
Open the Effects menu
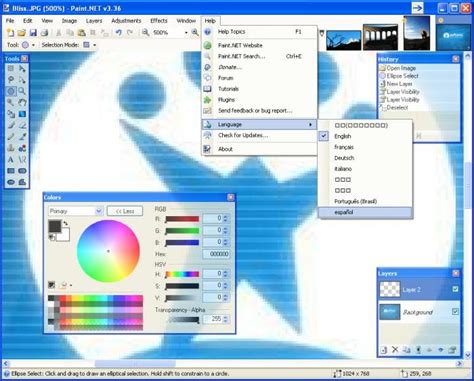[x=159, y=21]
